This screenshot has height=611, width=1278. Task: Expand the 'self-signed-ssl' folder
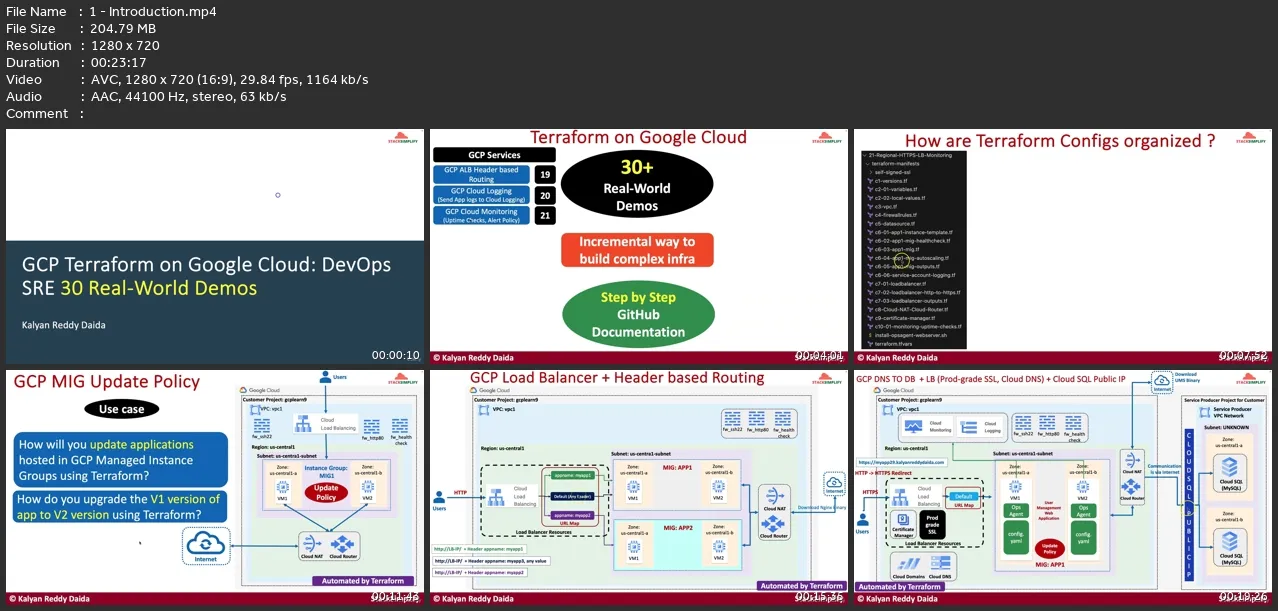pos(892,172)
